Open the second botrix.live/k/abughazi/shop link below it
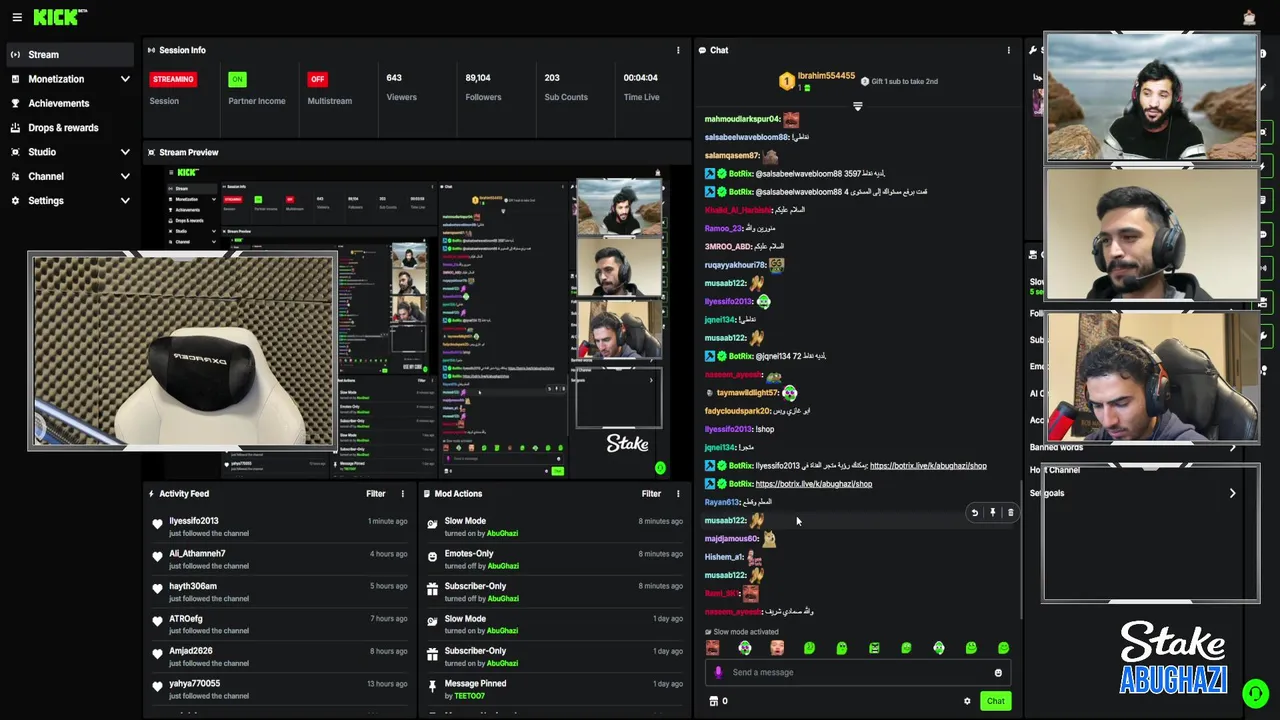The image size is (1280, 720). (x=814, y=484)
